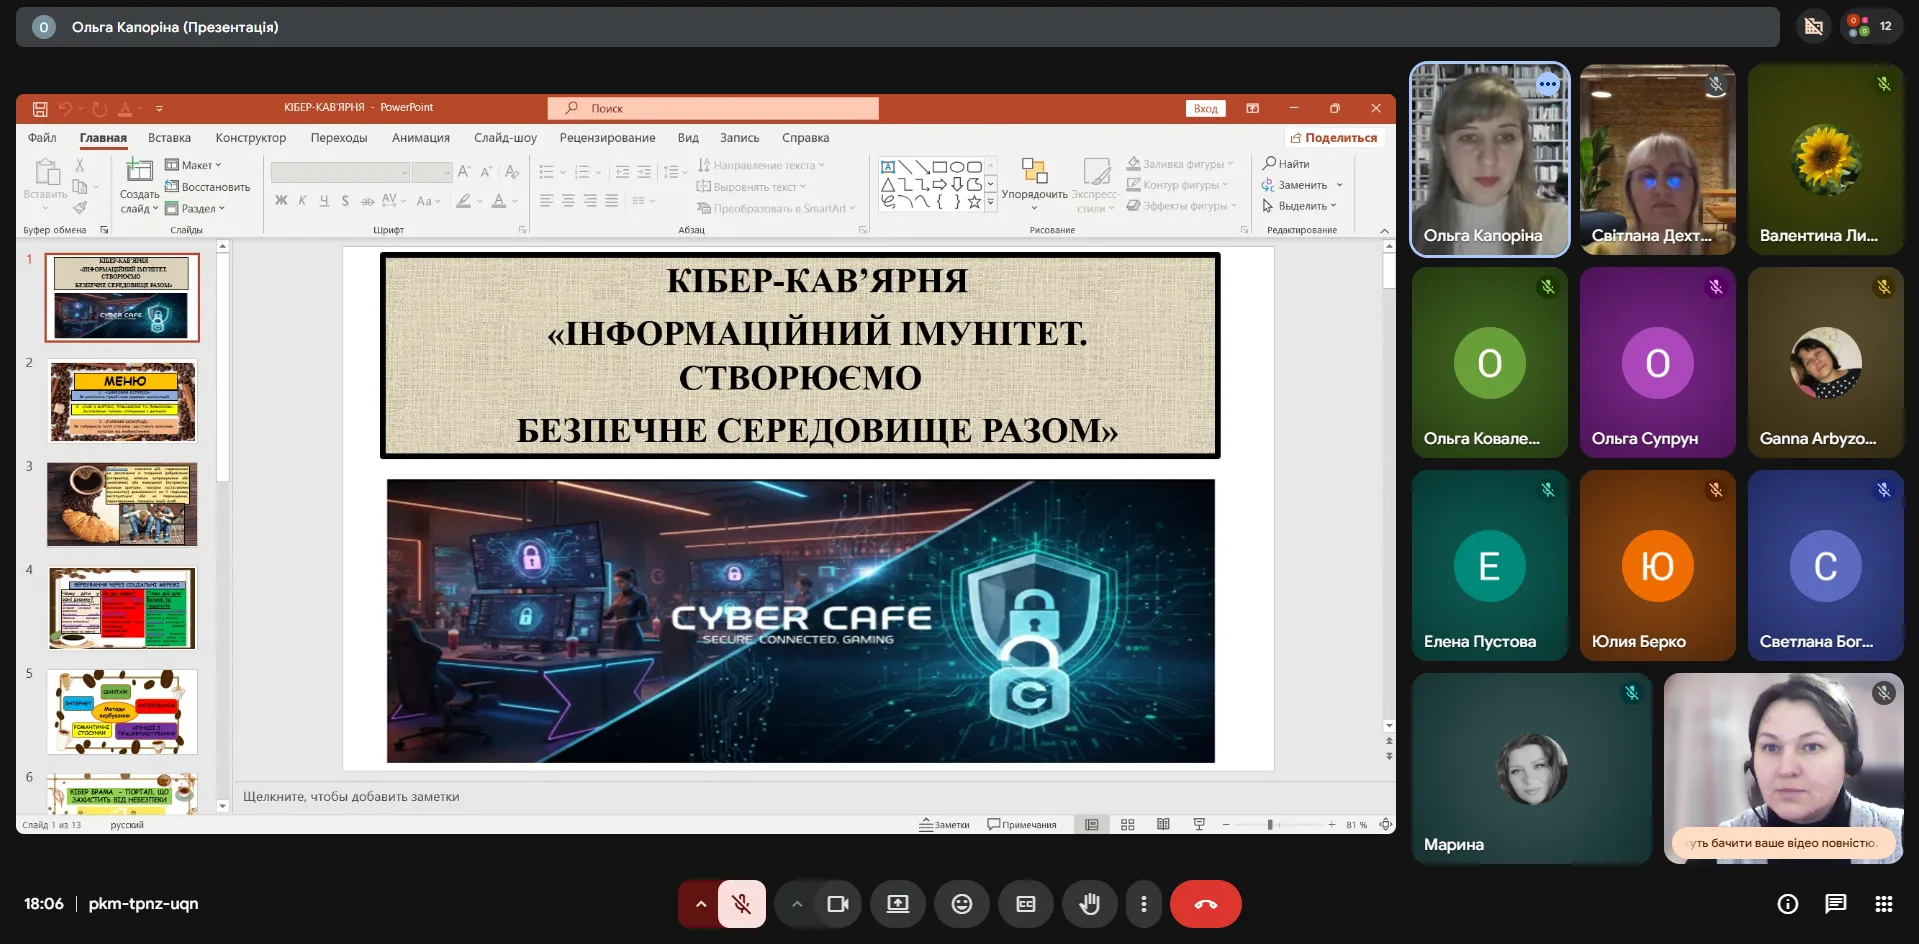The image size is (1919, 944).
Task: Switch to the Анимация tab
Action: 421,138
